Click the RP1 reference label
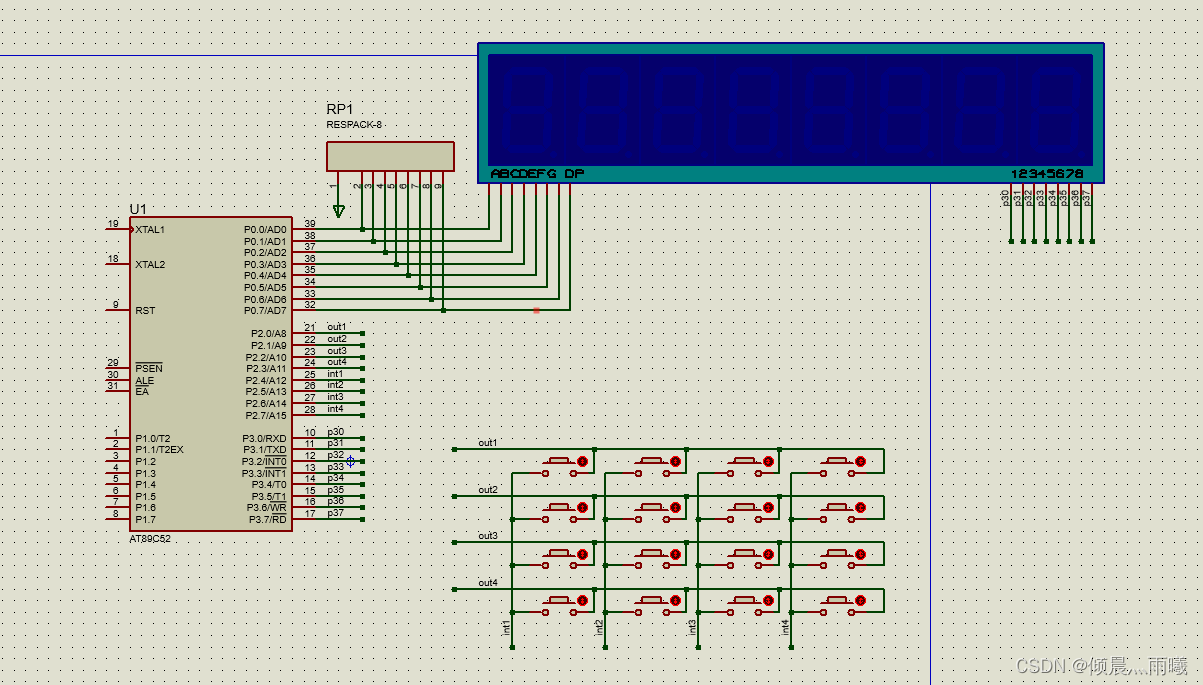Viewport: 1203px width, 685px height. click(x=340, y=109)
